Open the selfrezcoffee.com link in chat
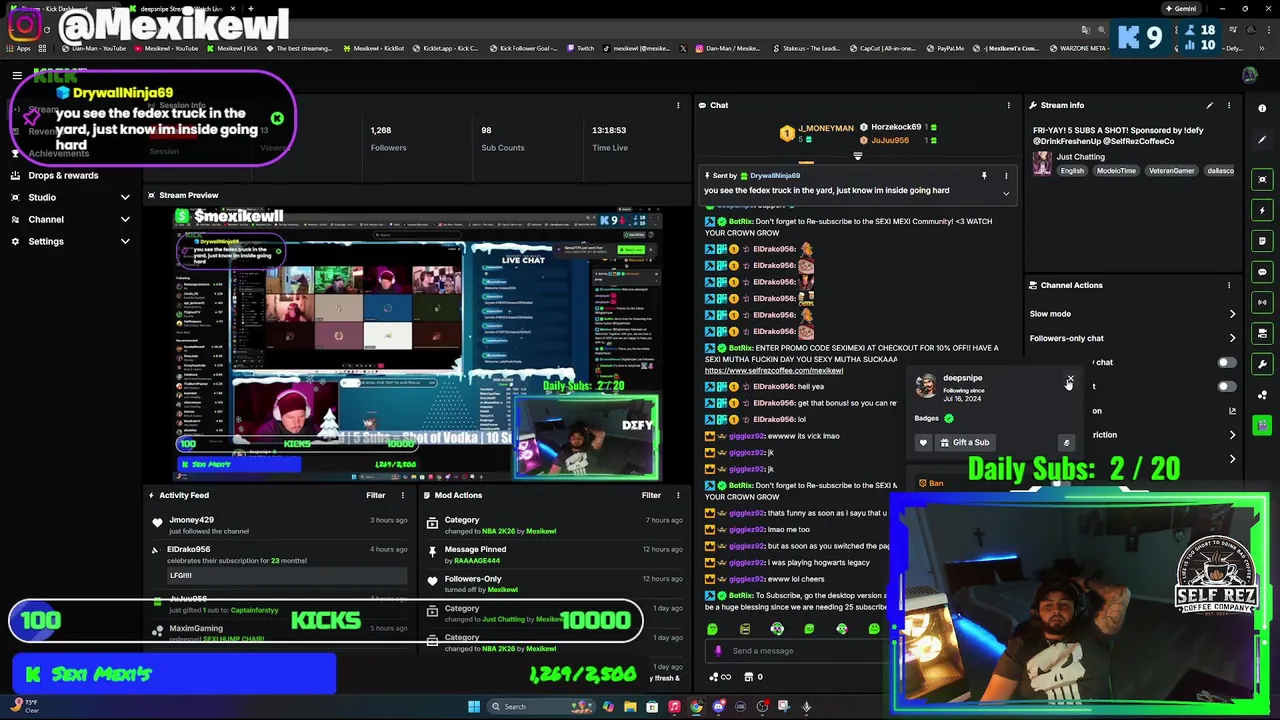Image resolution: width=1280 pixels, height=720 pixels. 774,370
